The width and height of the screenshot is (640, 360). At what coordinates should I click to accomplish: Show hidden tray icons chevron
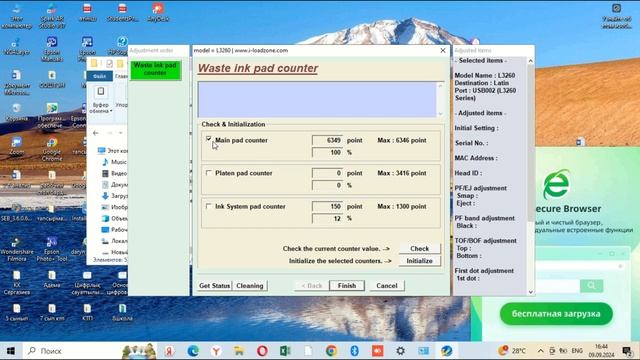(x=540, y=351)
